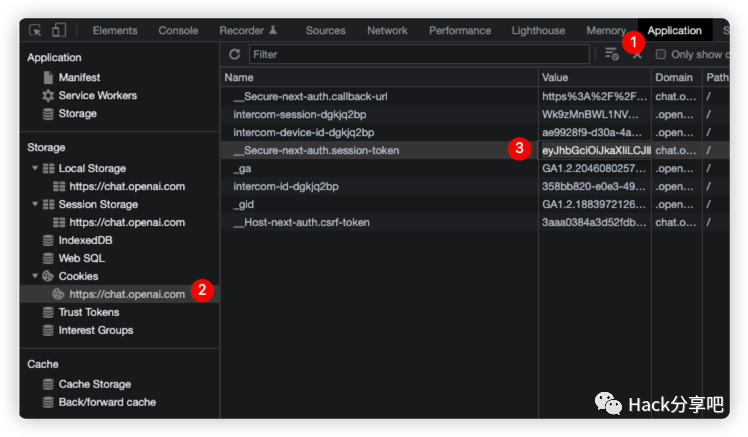Click the 3aaa0384a3d52fdb csrf-token value cell
Screen dimensions: 748x437
pos(595,222)
